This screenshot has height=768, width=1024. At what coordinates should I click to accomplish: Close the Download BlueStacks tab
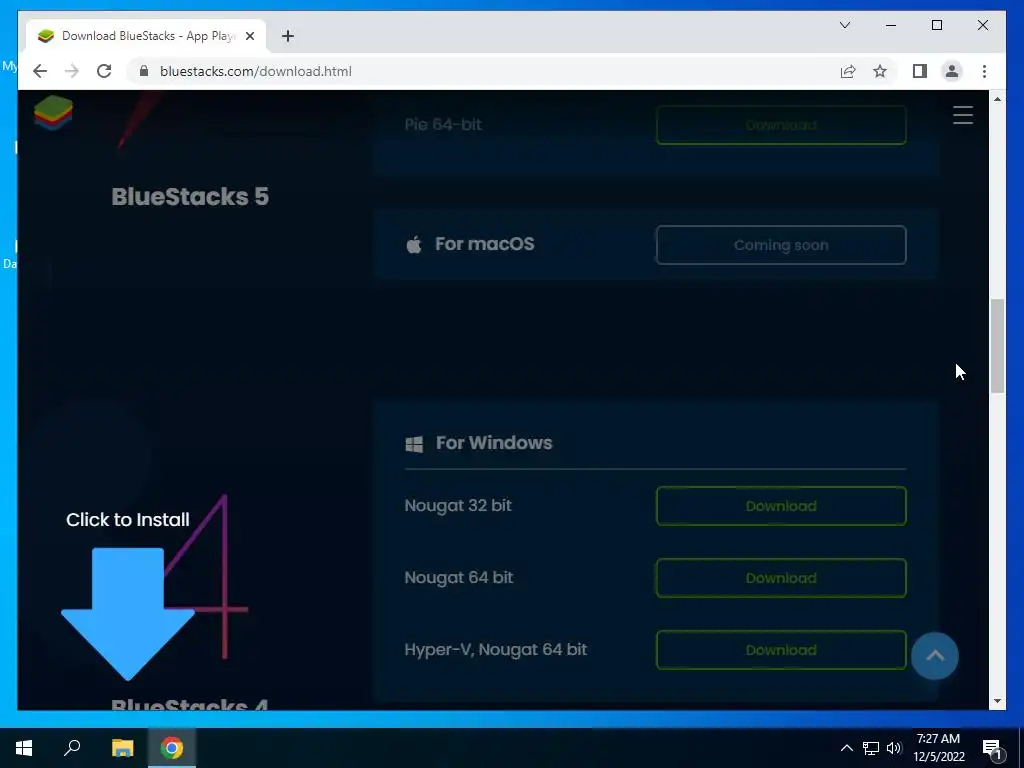click(x=249, y=36)
